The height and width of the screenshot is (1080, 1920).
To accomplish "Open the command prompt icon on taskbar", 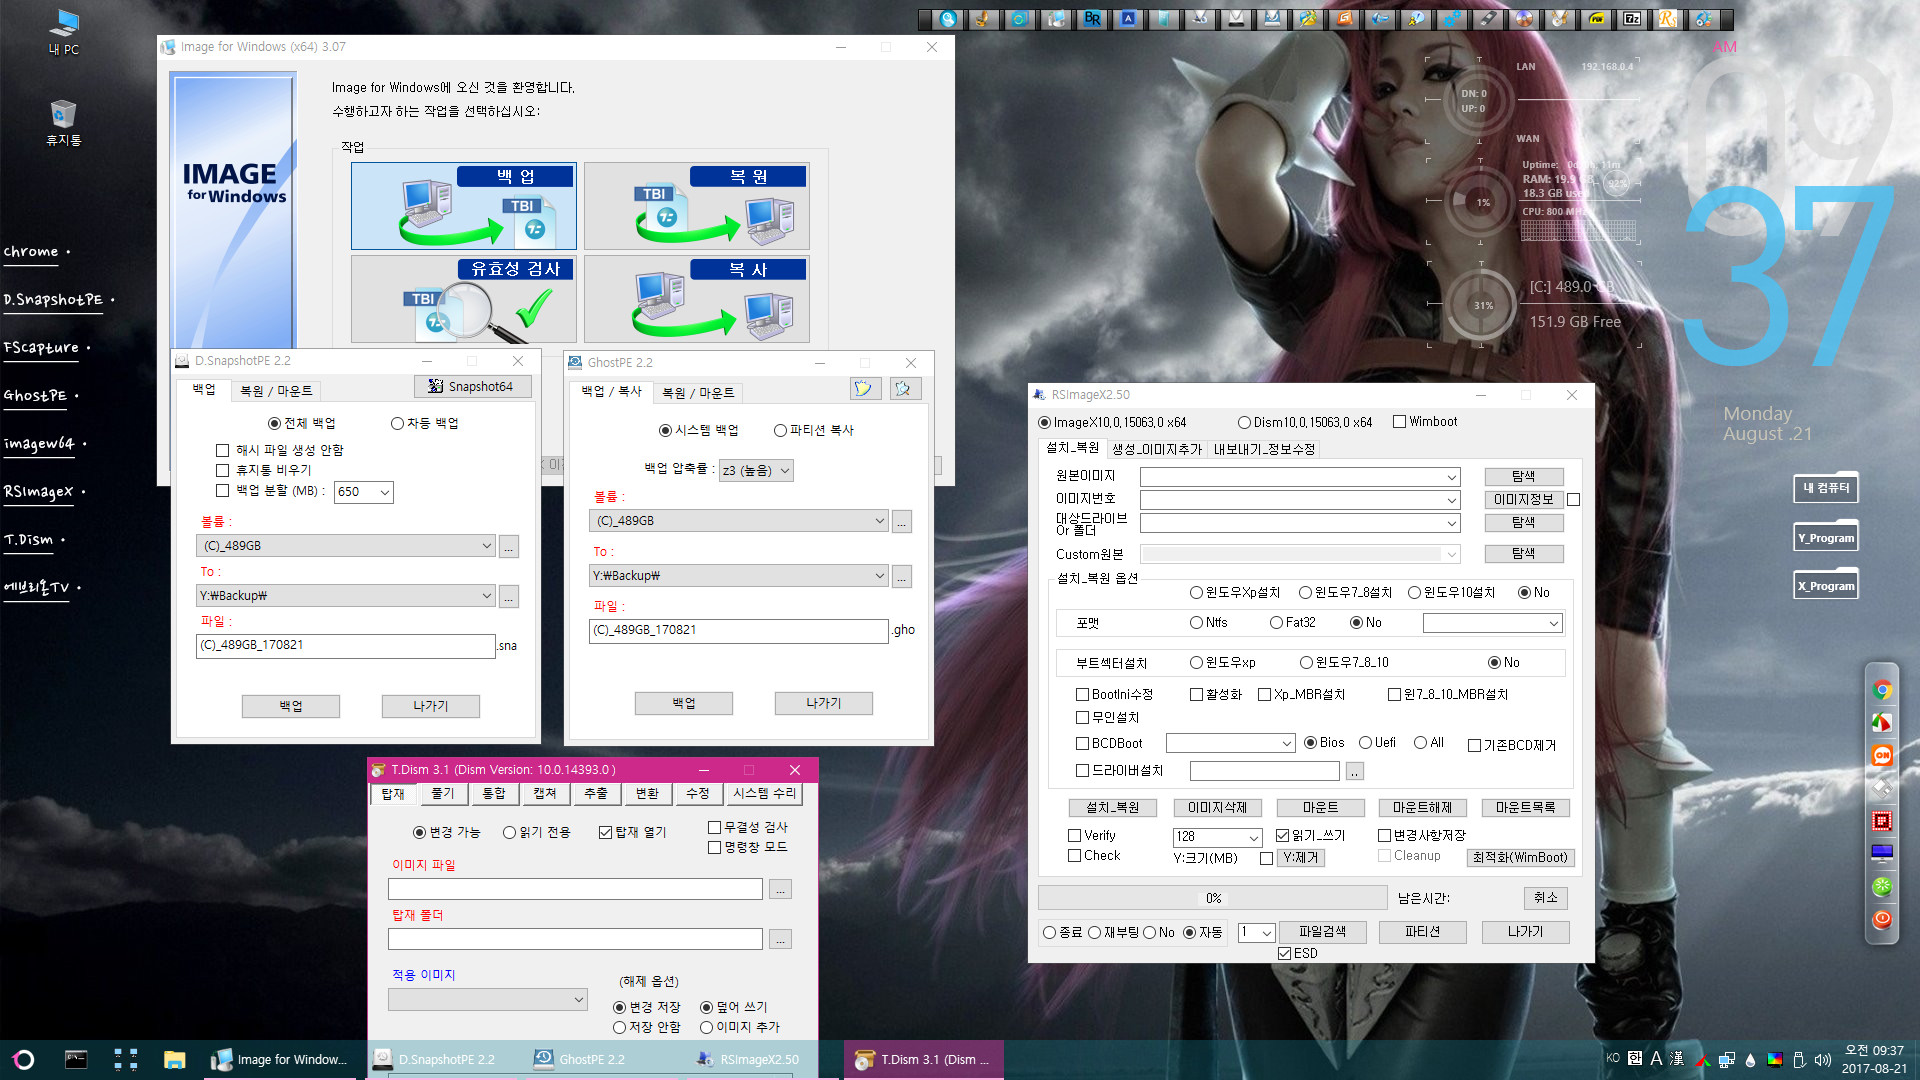I will click(76, 1060).
